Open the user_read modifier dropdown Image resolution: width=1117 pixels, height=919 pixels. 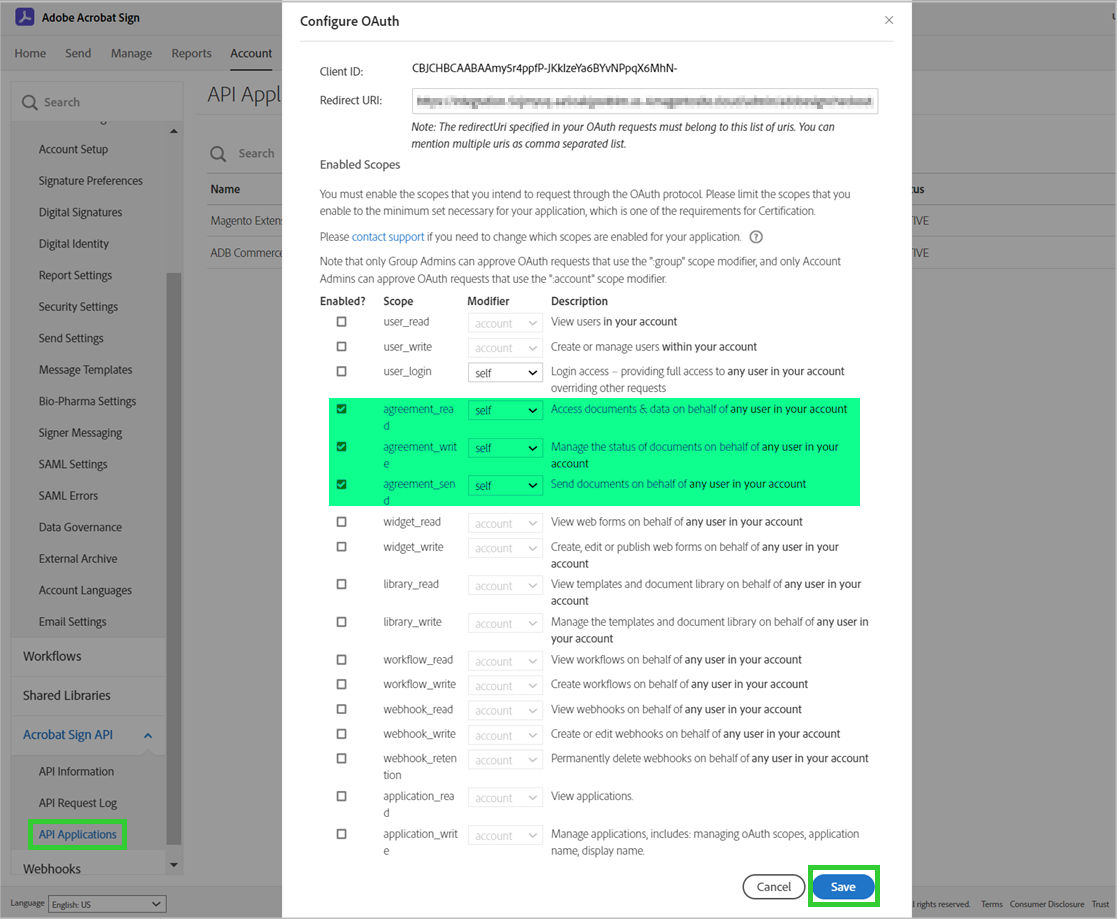(x=505, y=323)
